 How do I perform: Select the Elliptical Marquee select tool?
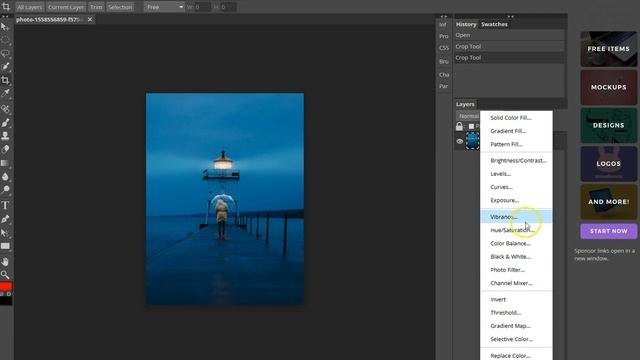(x=5, y=40)
